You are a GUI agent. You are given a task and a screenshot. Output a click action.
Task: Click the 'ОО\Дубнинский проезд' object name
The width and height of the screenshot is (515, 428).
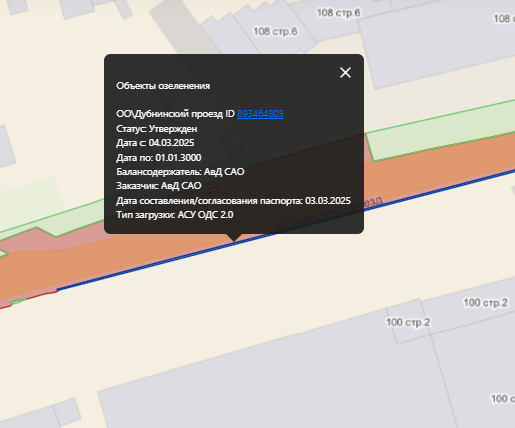[169, 114]
